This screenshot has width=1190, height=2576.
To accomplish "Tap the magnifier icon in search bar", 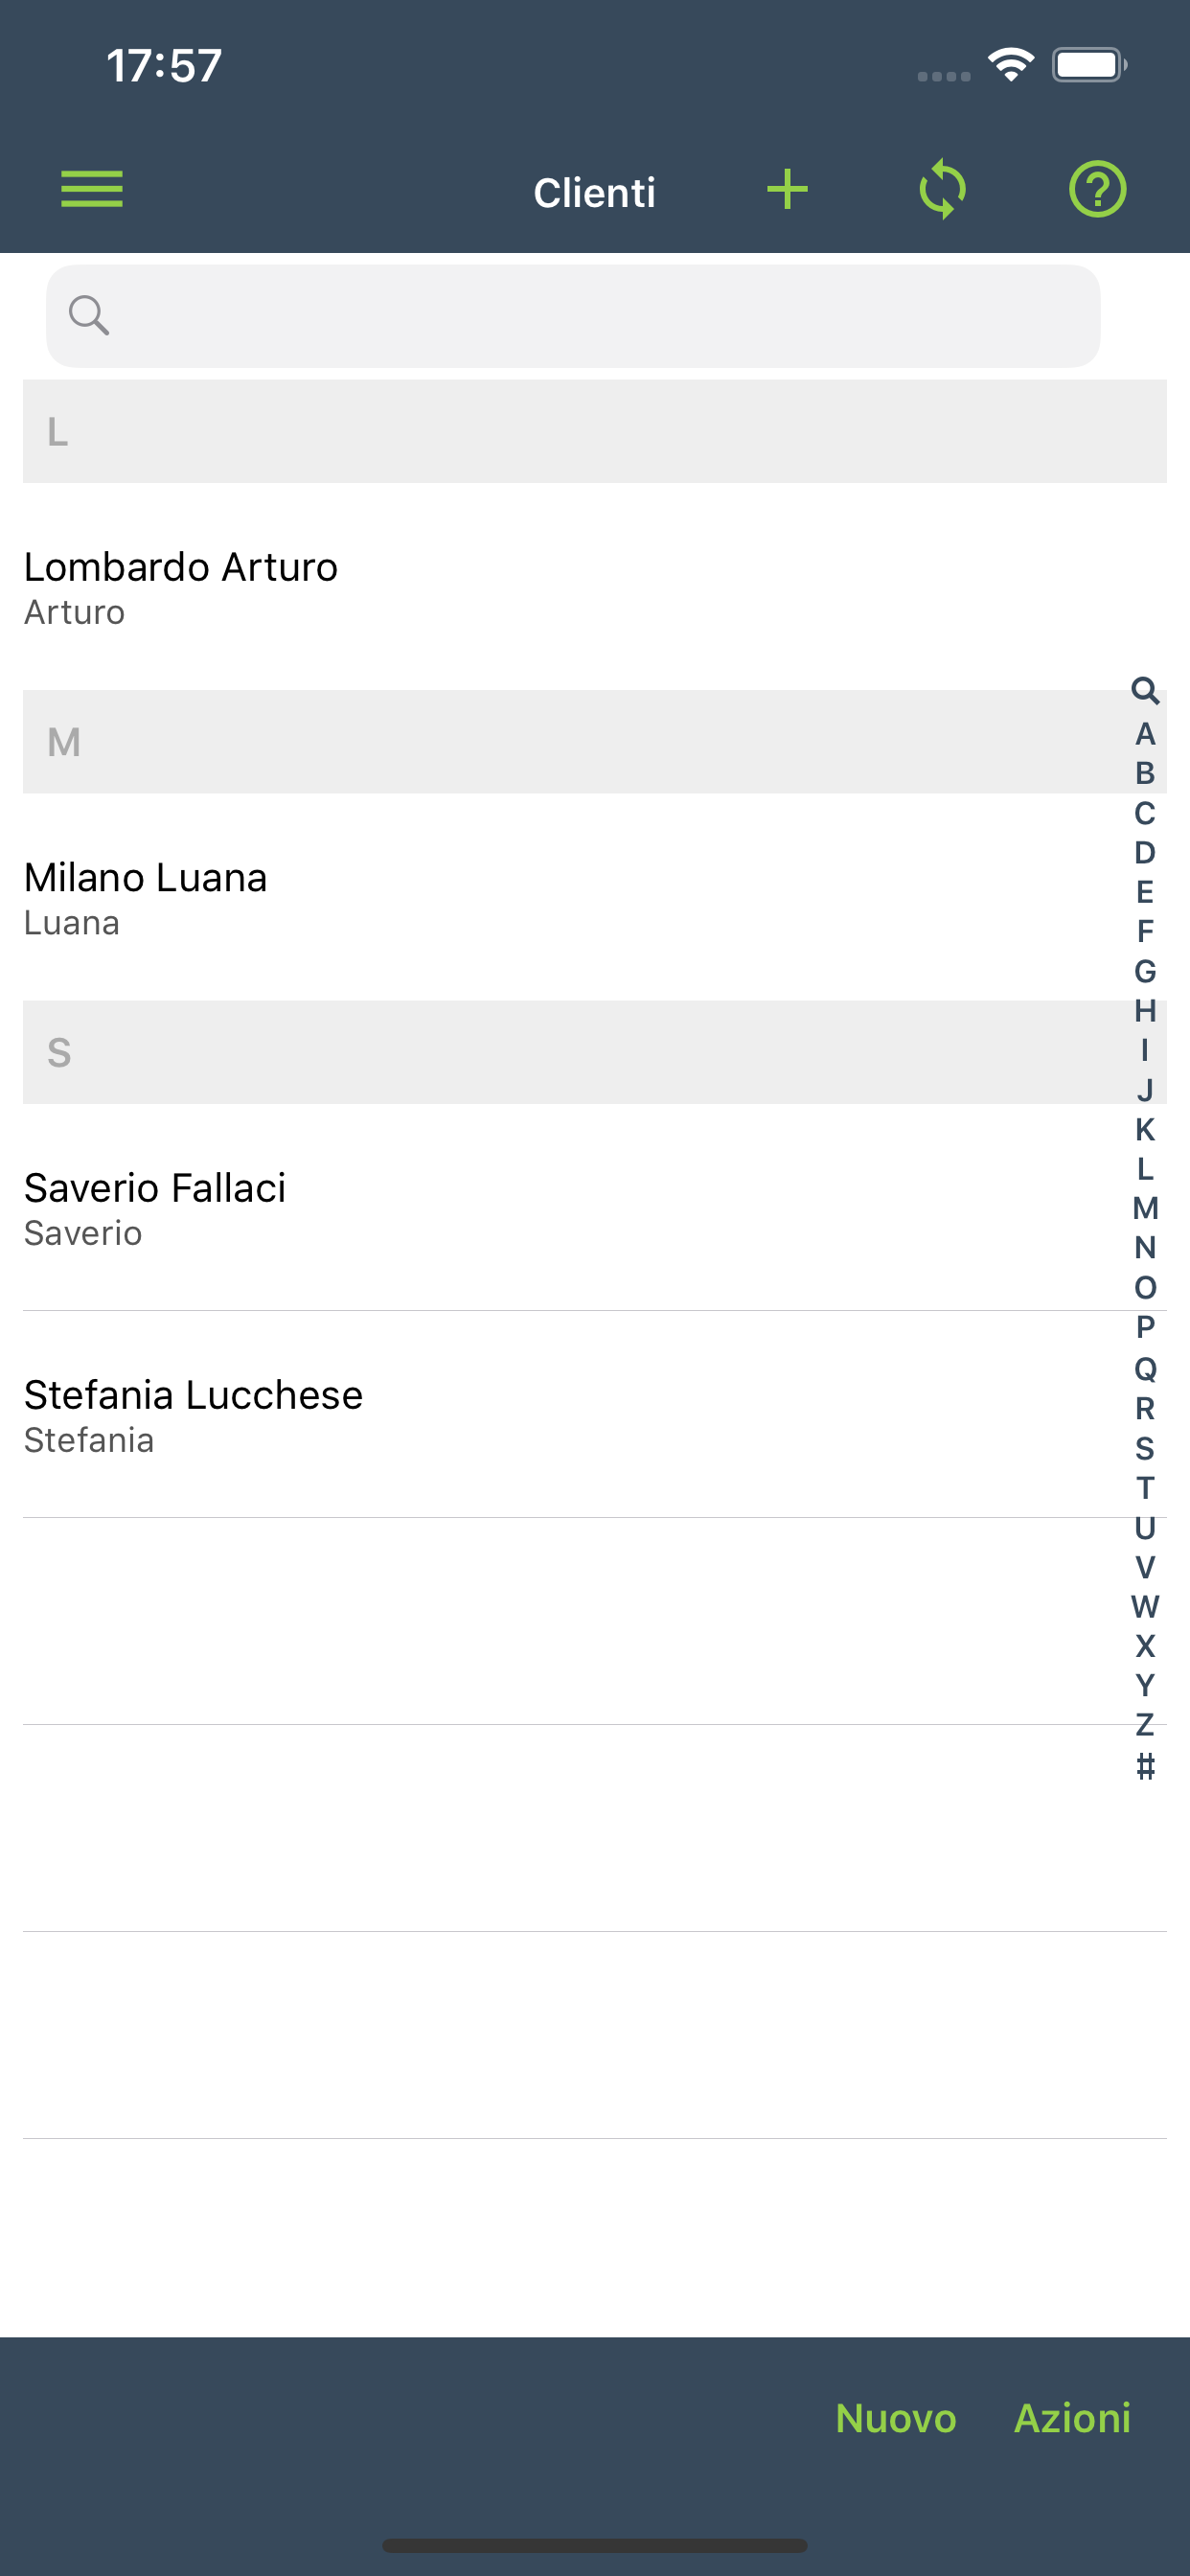I will pyautogui.click(x=88, y=315).
